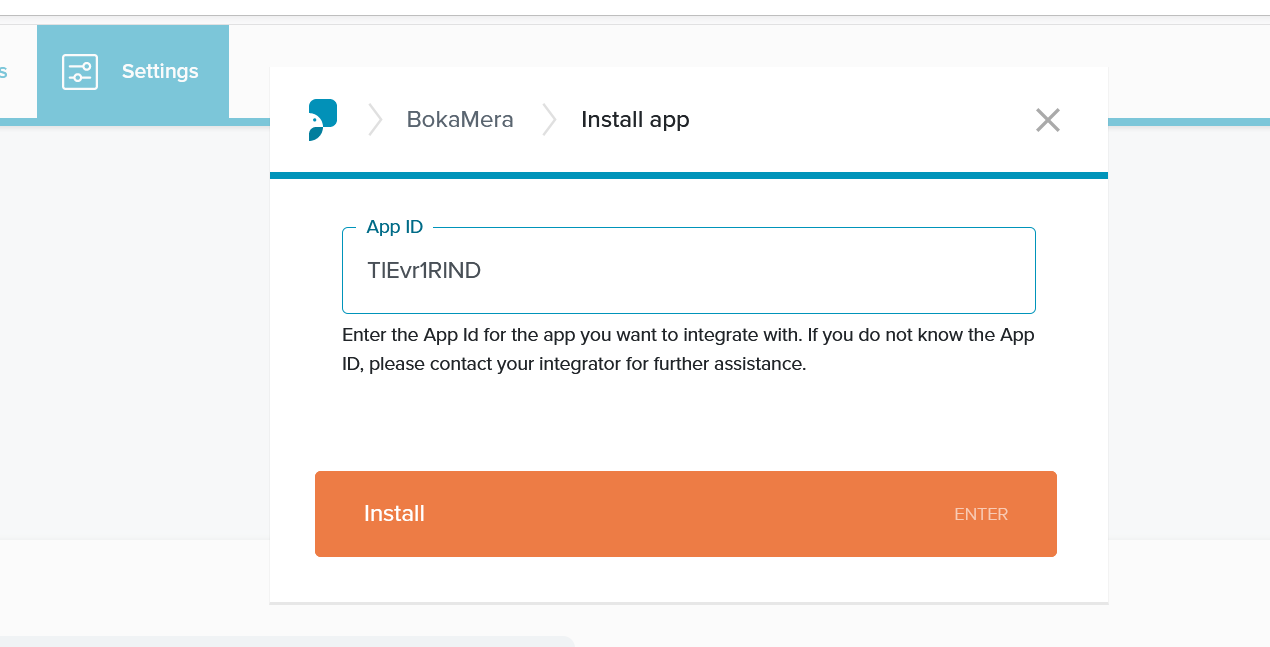This screenshot has width=1270, height=647.
Task: Click the Settings sliders icon
Action: (80, 72)
